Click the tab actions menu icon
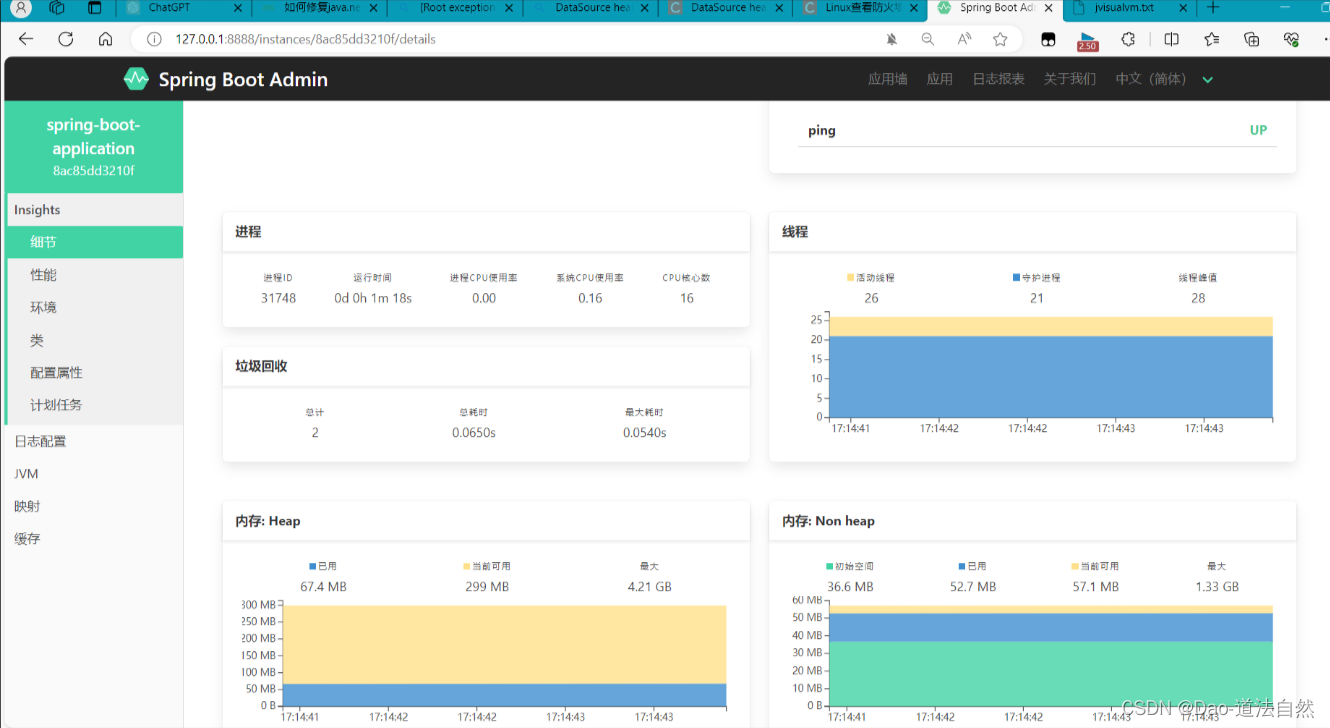The width and height of the screenshot is (1330, 728). click(94, 8)
